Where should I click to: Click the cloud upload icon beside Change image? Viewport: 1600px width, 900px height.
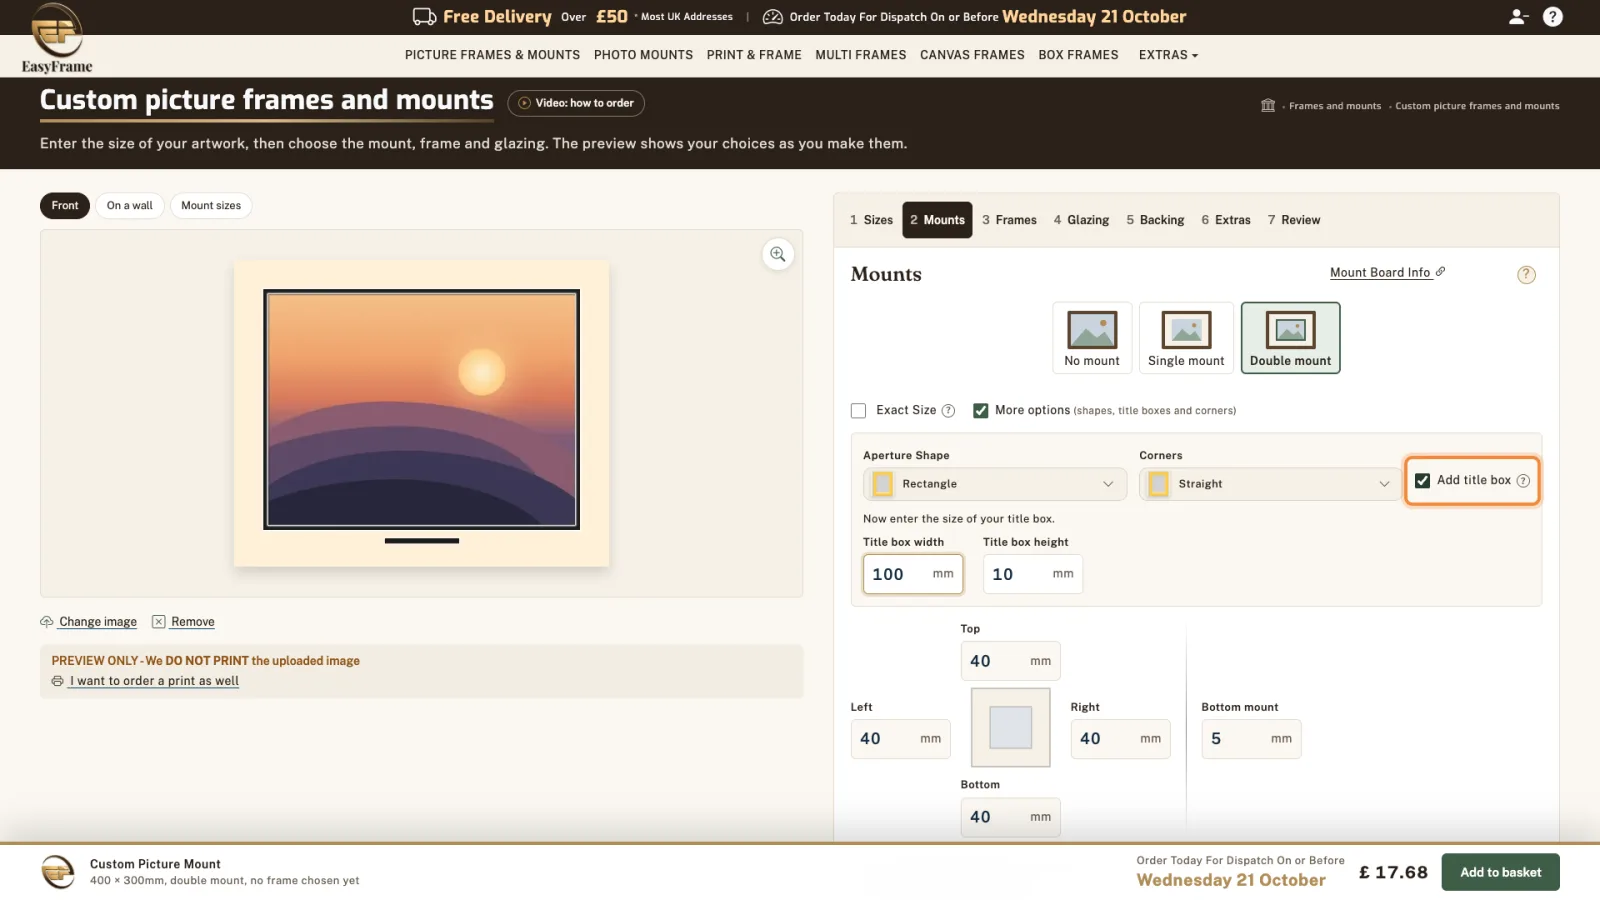point(47,622)
